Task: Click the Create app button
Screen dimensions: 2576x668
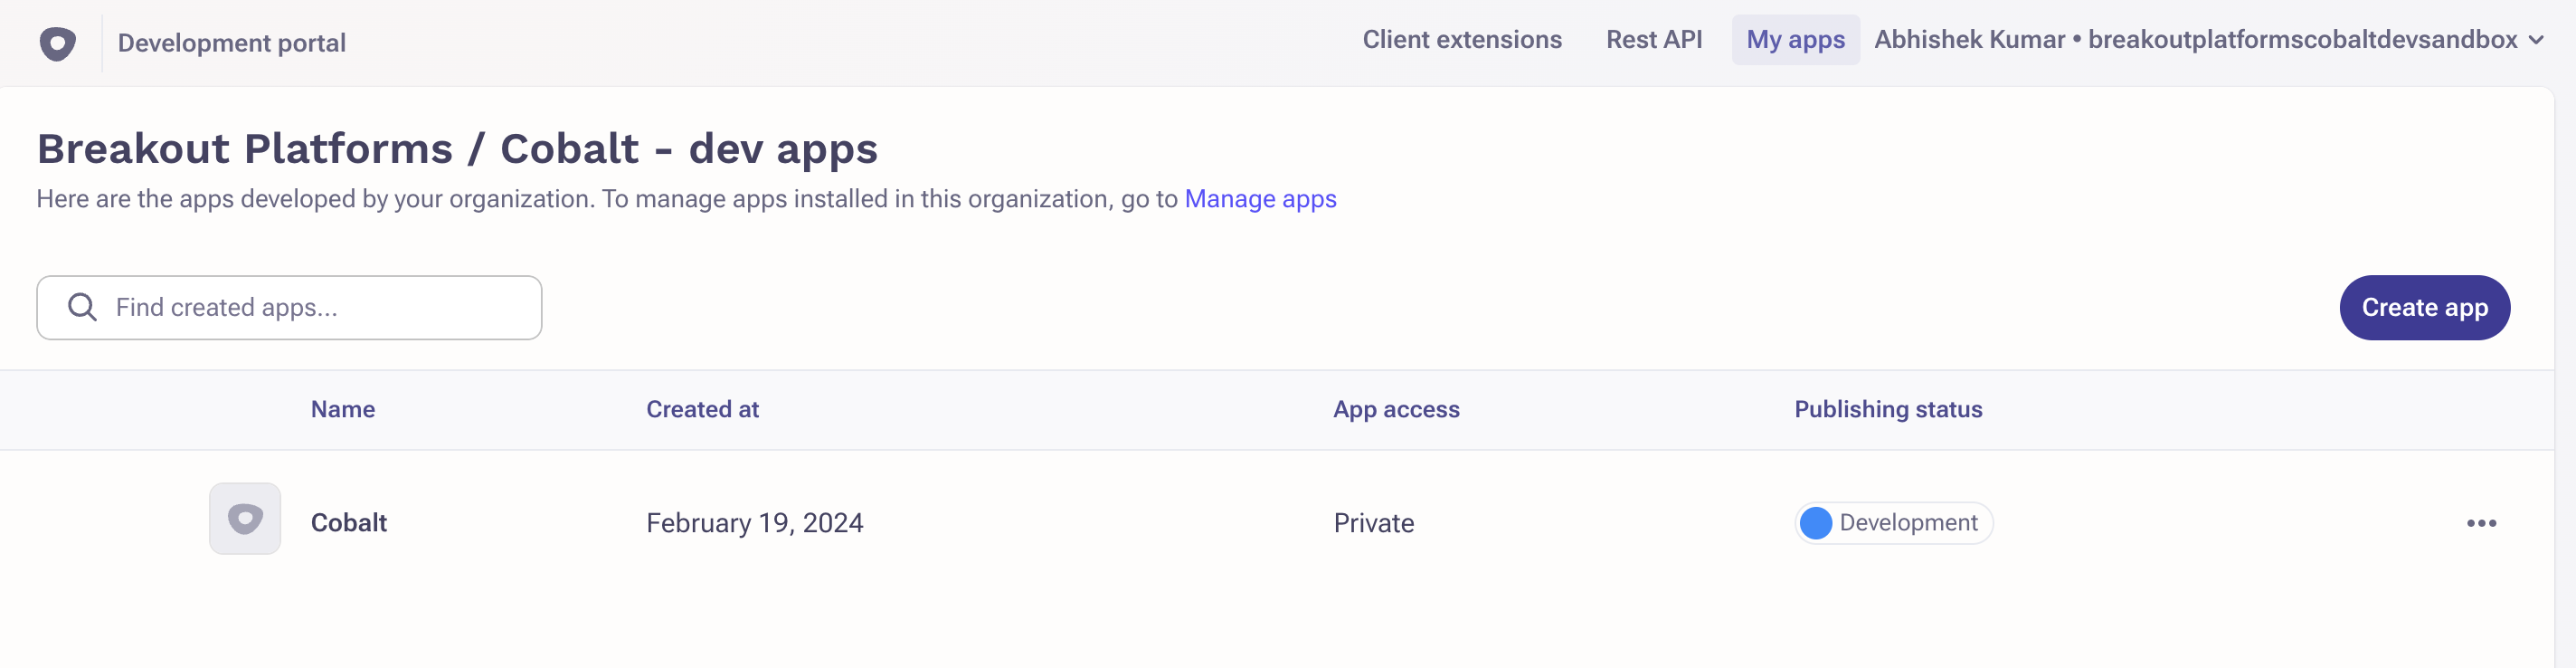Action: (2424, 307)
